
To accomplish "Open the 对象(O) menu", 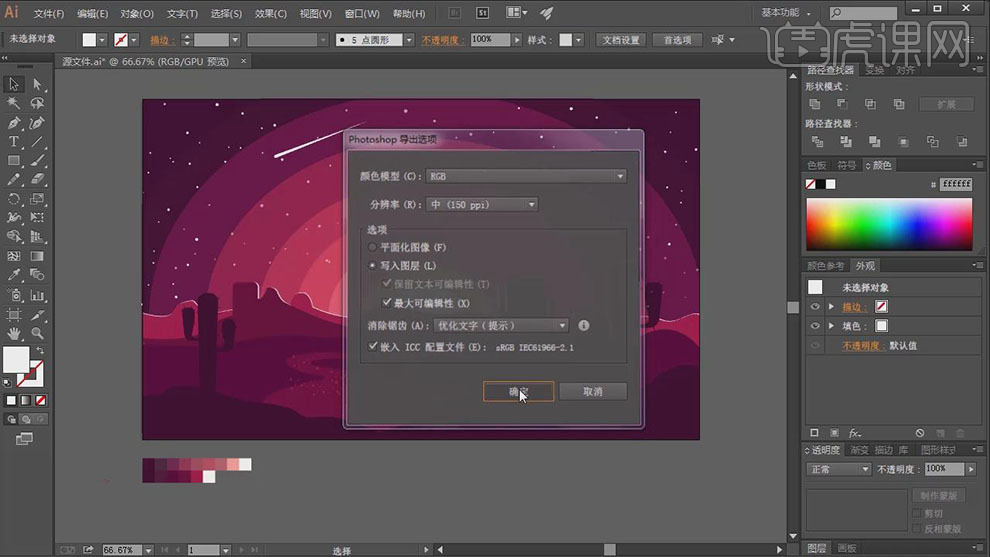I will 137,13.
